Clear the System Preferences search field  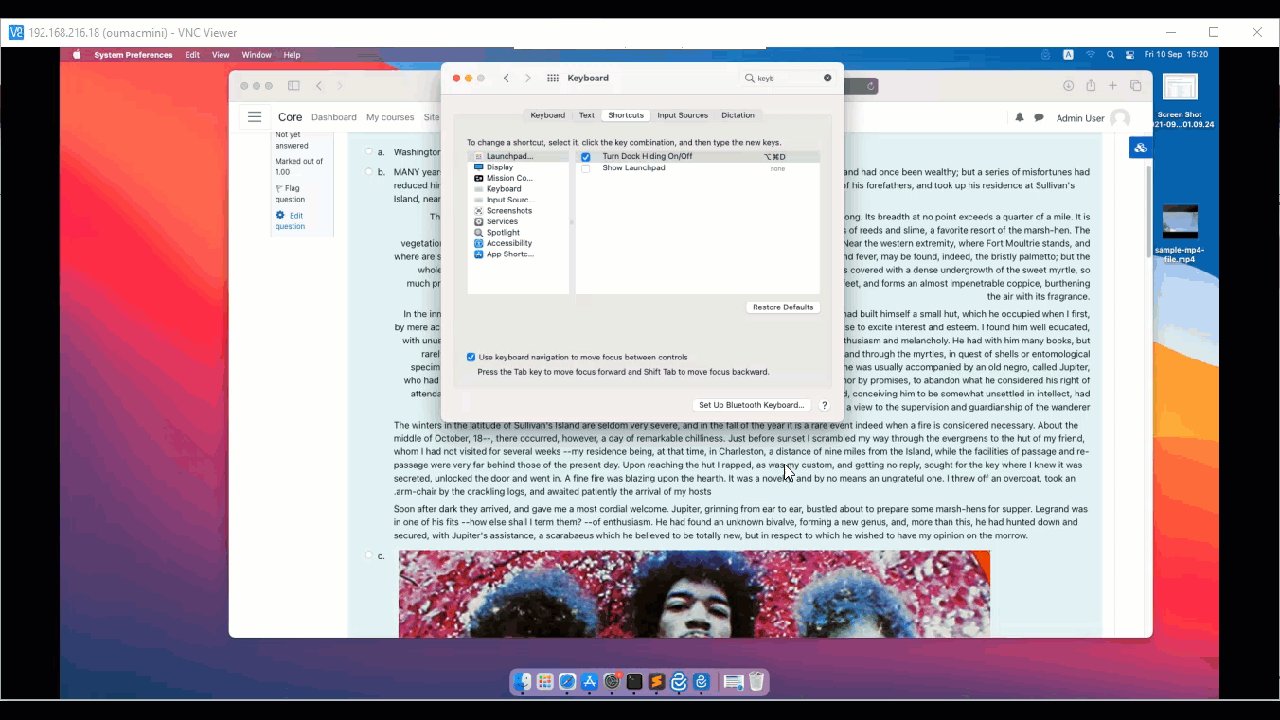click(x=827, y=78)
